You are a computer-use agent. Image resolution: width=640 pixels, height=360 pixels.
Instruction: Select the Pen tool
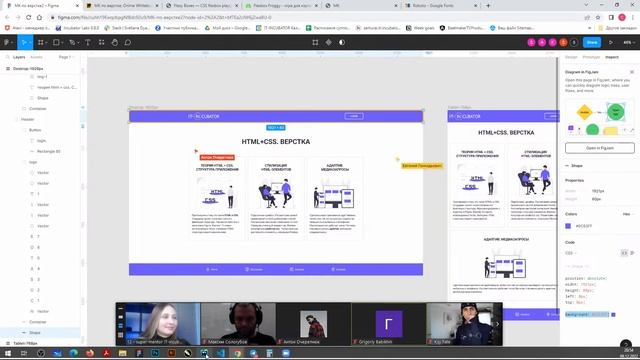[73, 42]
